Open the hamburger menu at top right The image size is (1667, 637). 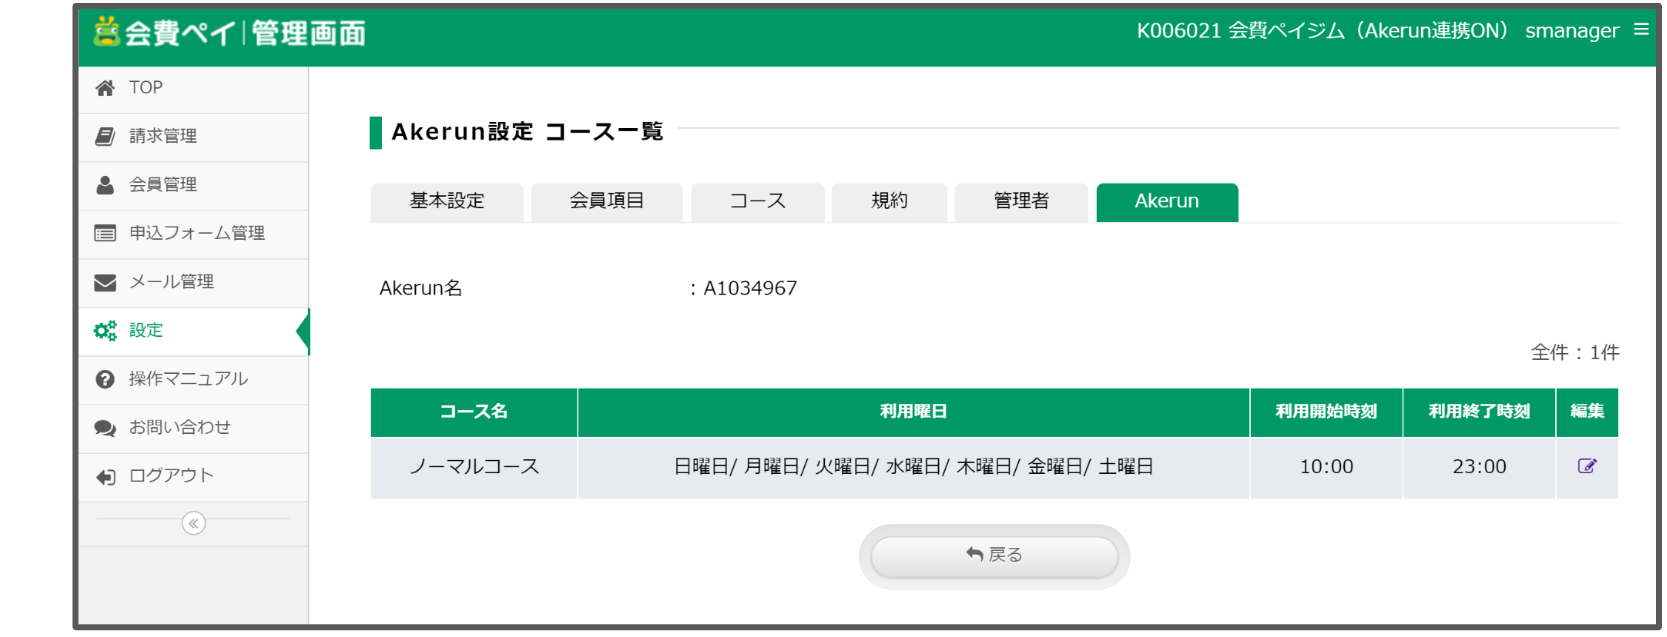point(1641,30)
